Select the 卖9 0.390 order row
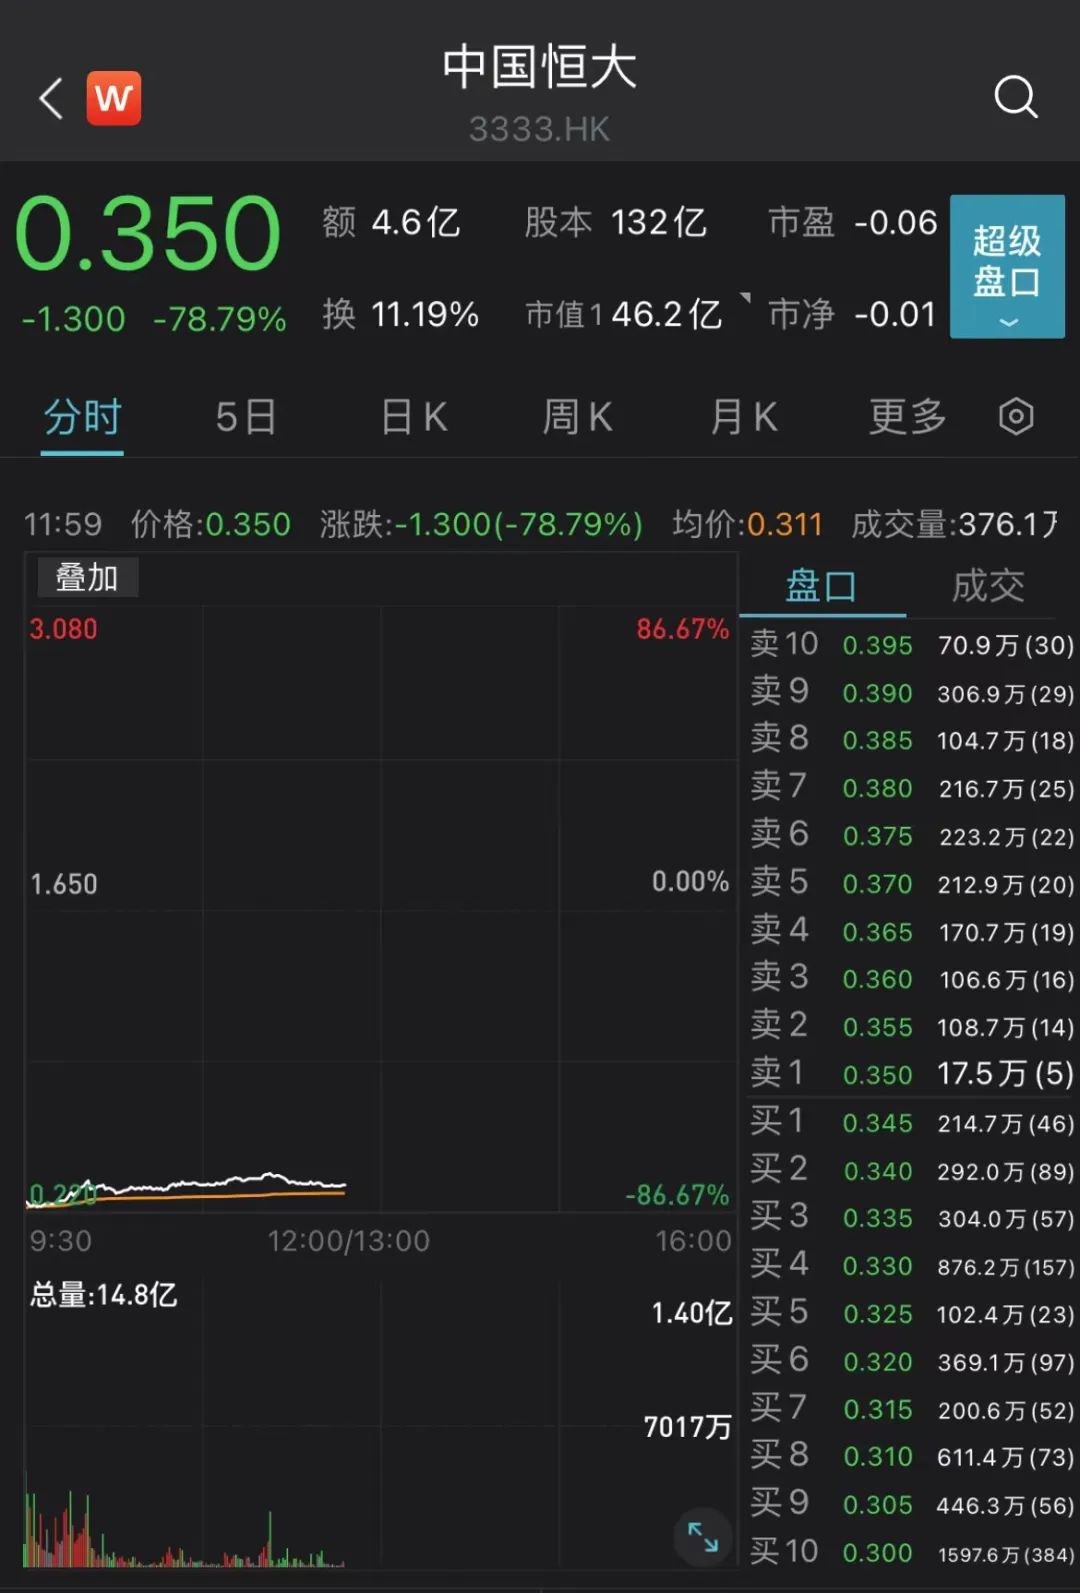 (912, 692)
